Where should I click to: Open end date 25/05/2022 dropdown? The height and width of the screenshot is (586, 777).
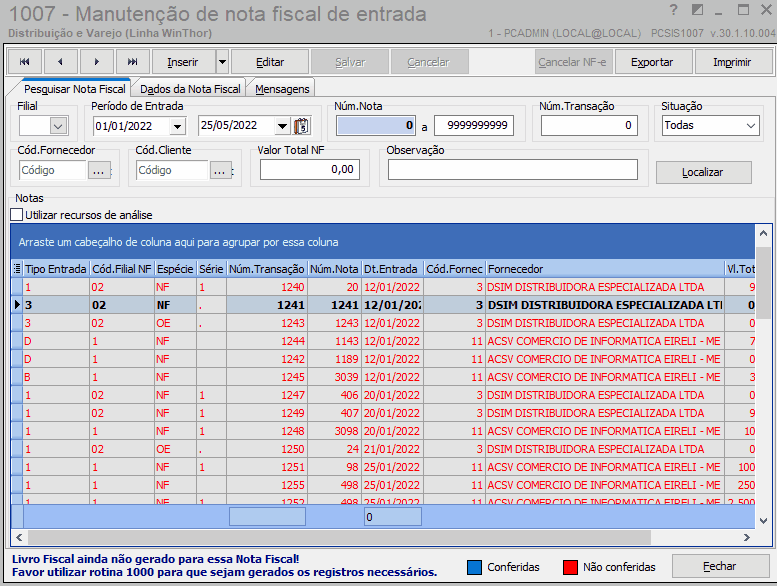(x=282, y=126)
